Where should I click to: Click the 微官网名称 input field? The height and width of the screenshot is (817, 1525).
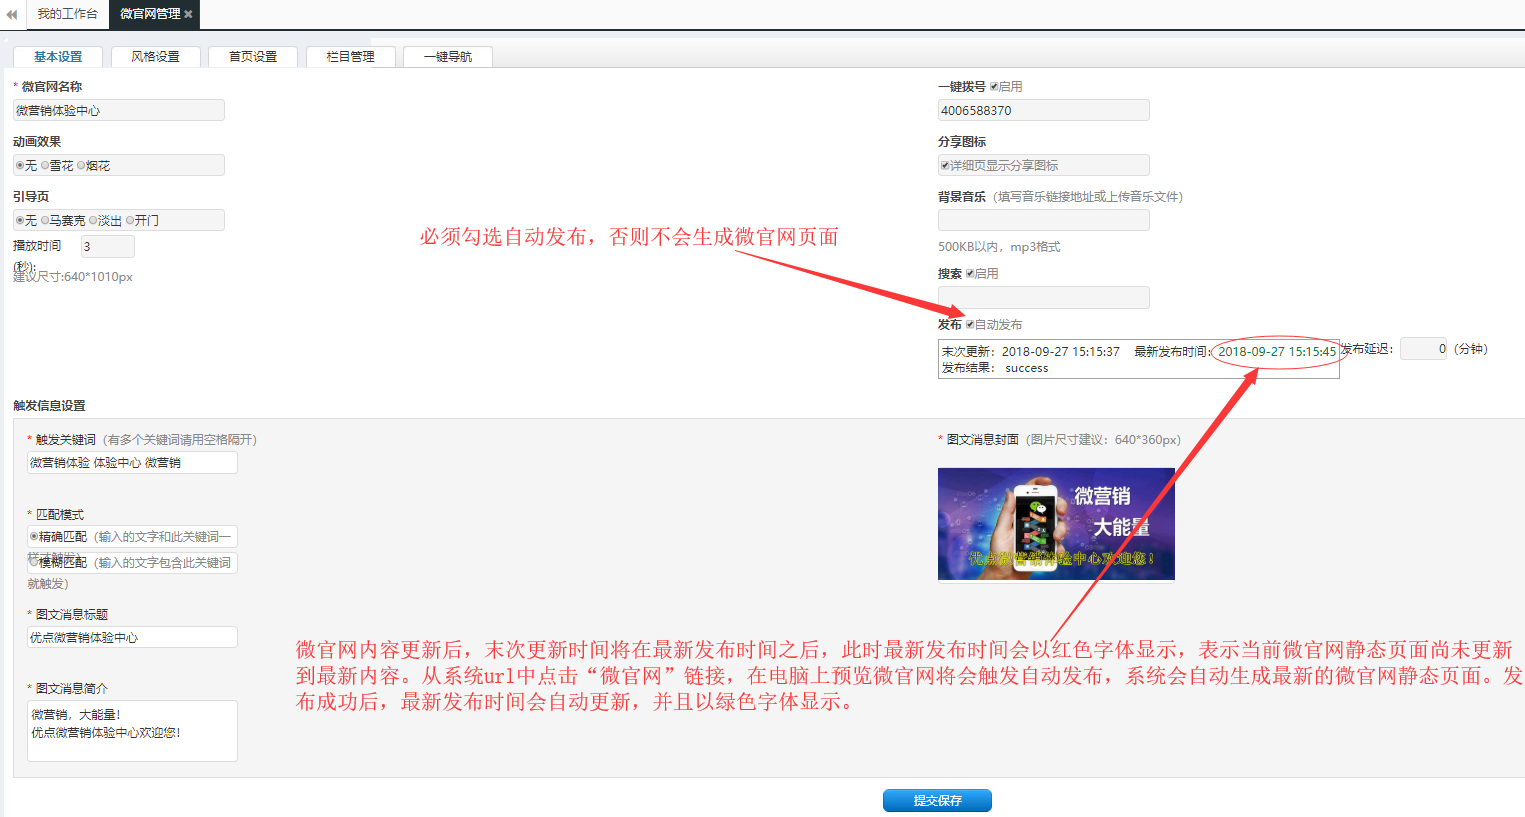(119, 110)
